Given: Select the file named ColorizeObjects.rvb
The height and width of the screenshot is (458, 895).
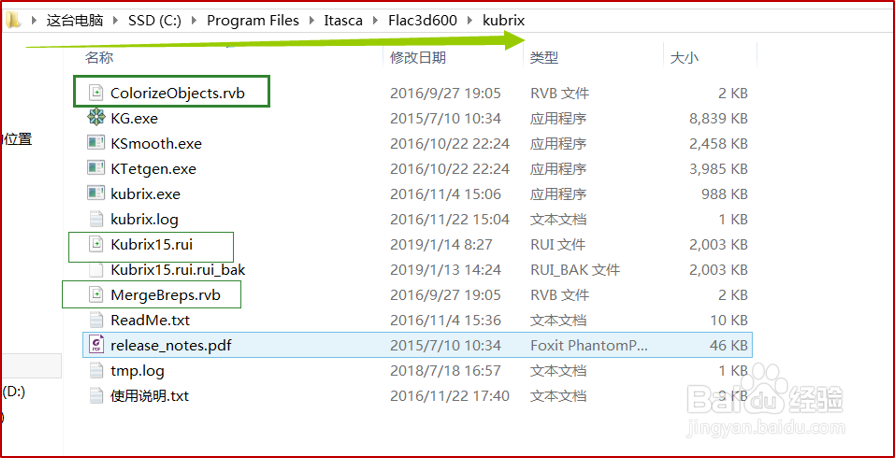Looking at the screenshot, I should pyautogui.click(x=178, y=93).
